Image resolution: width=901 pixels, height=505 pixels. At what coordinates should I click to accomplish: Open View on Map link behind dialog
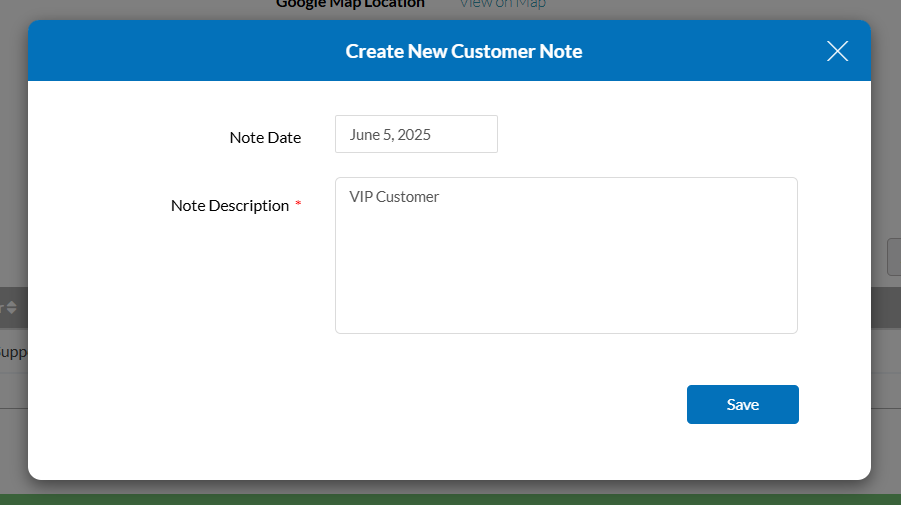click(502, 5)
